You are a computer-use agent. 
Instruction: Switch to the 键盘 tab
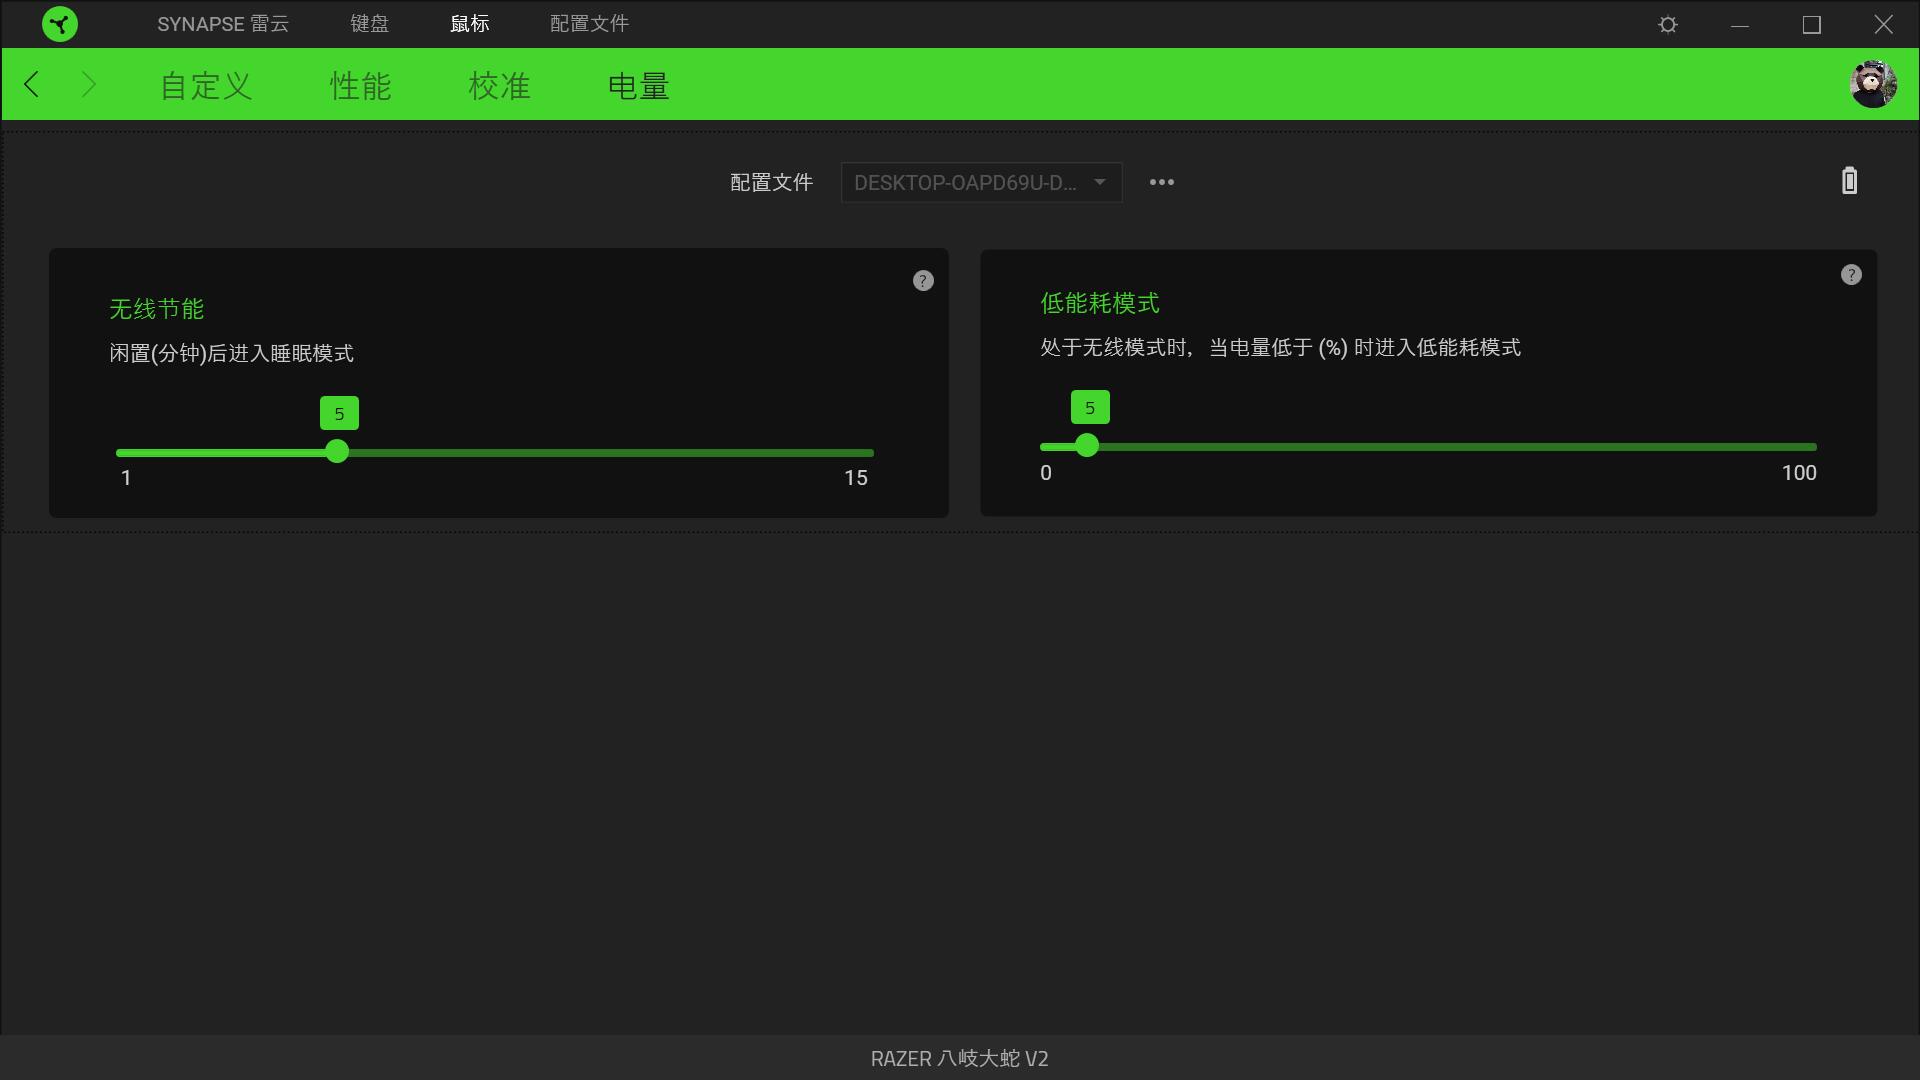coord(368,23)
